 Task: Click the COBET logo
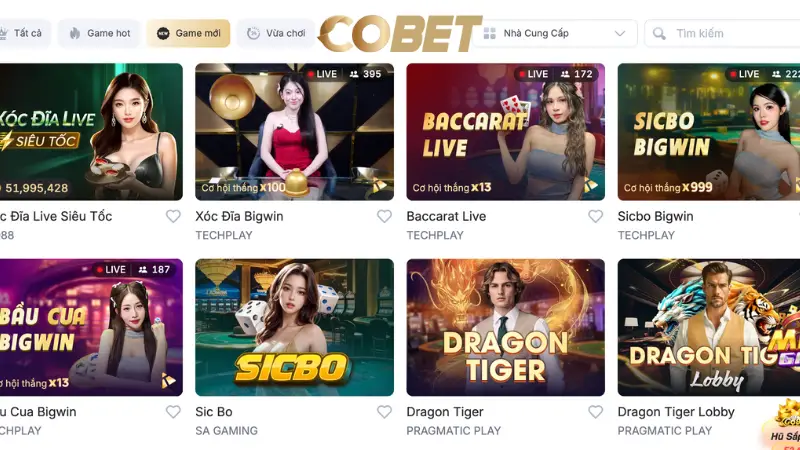click(400, 34)
